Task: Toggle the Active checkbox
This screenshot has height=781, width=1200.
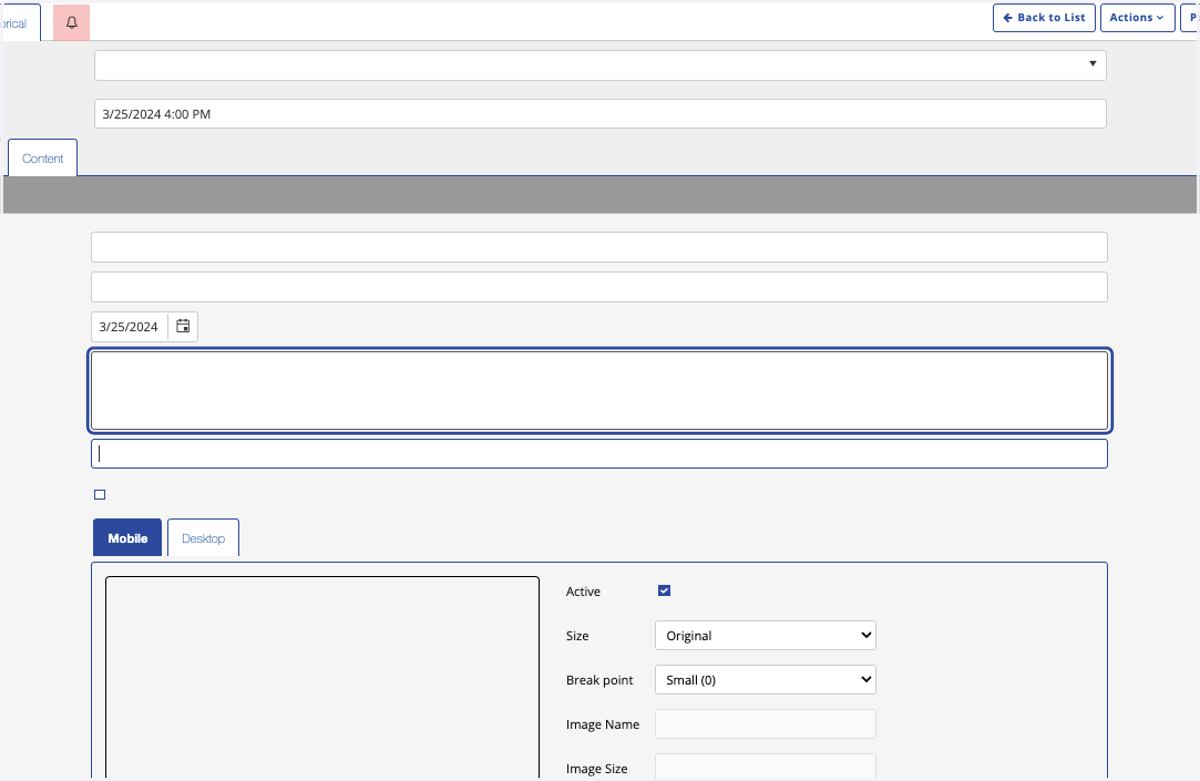Action: pos(664,591)
